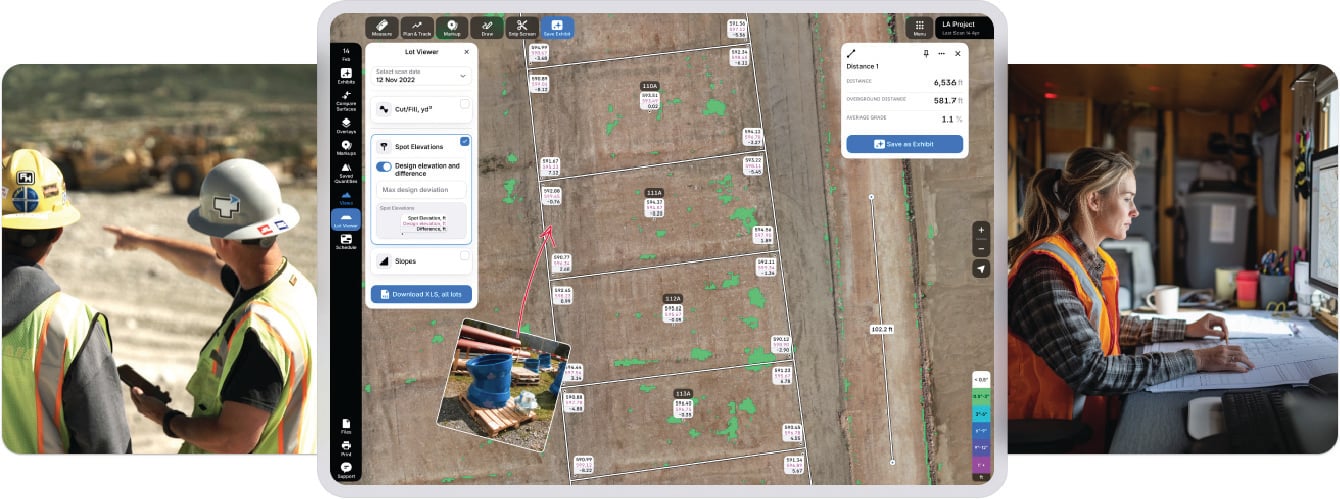
Task: Use the Snip Screen tool
Action: pos(522,27)
